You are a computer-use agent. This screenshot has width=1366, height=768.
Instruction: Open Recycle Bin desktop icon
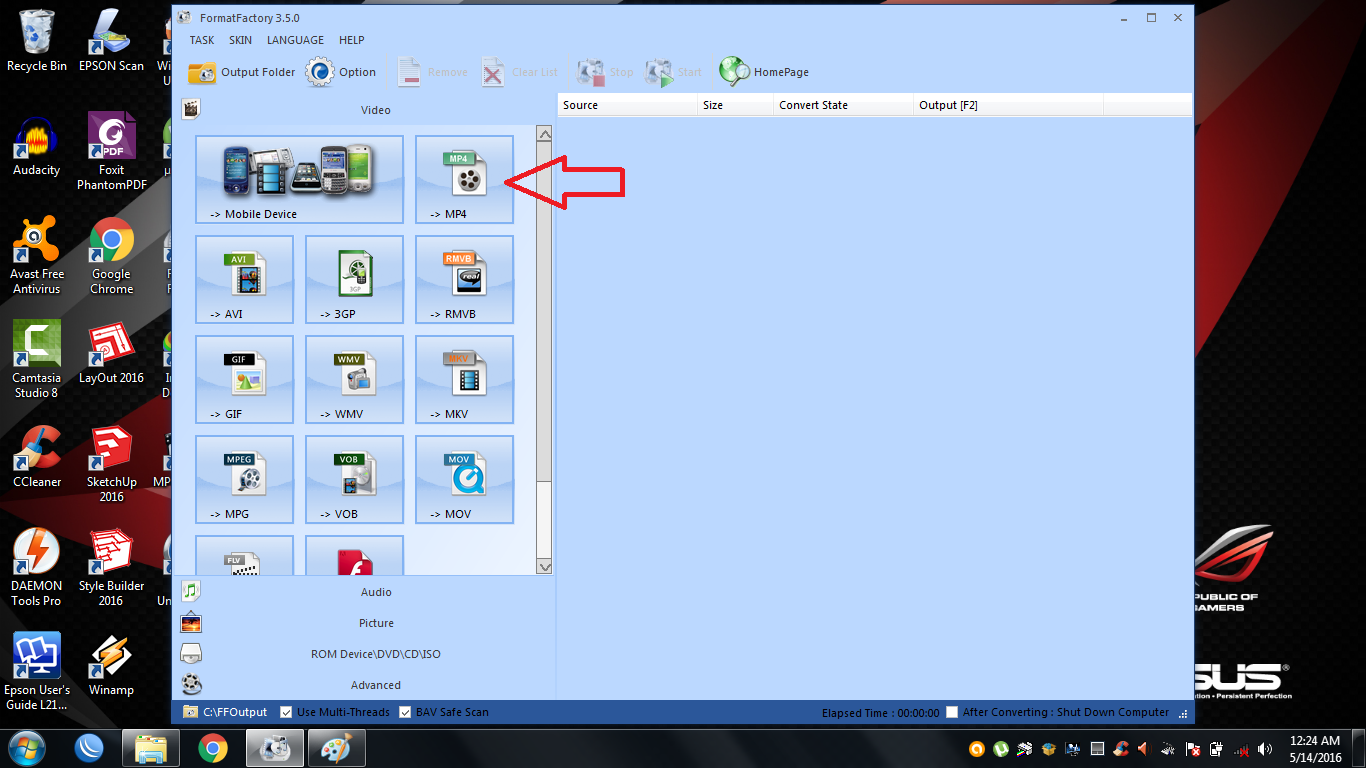[x=37, y=41]
